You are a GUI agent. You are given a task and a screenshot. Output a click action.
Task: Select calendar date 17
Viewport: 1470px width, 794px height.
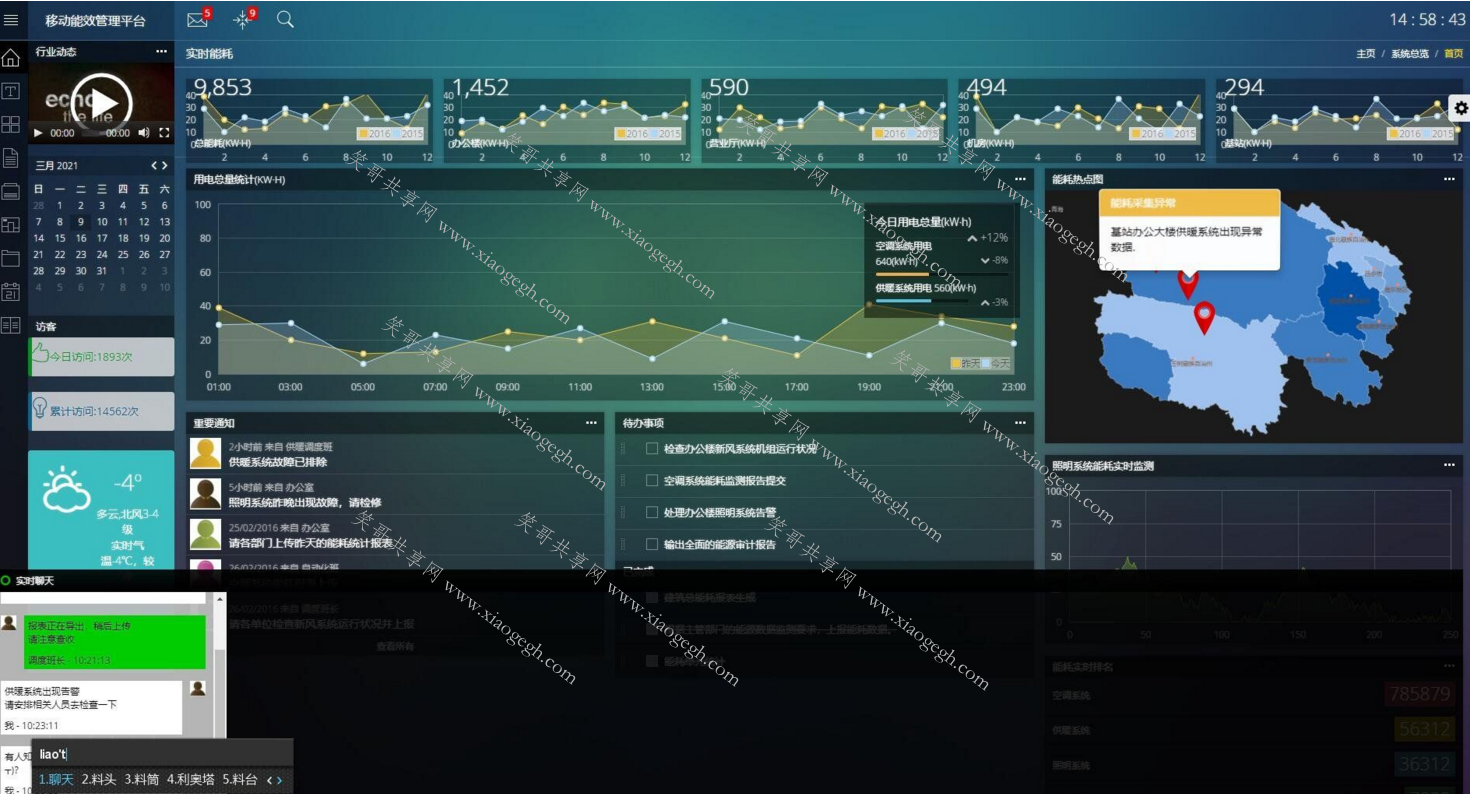pos(102,238)
